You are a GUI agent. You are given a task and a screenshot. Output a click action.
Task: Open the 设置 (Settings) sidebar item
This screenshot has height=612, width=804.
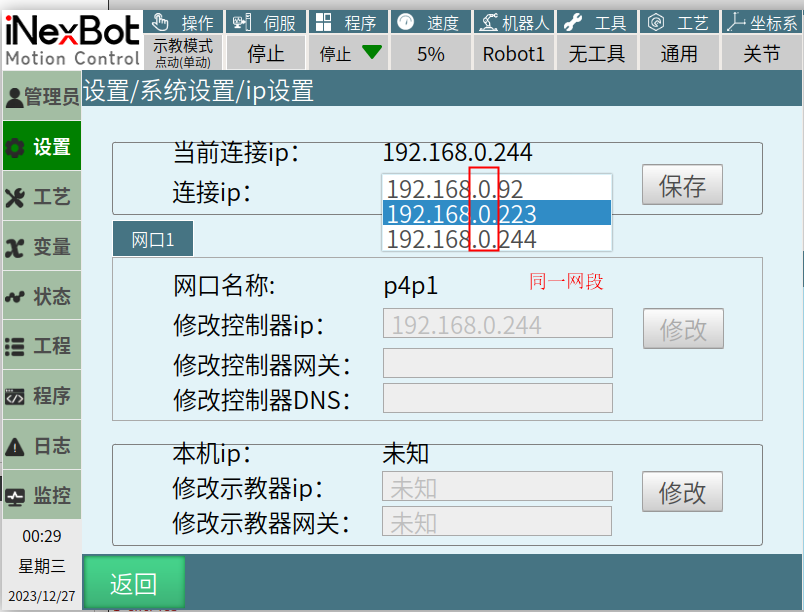tap(41, 147)
